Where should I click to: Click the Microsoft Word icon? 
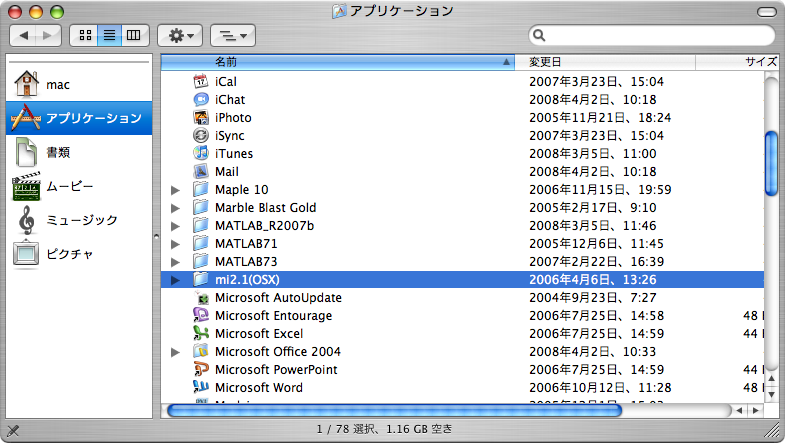click(201, 387)
